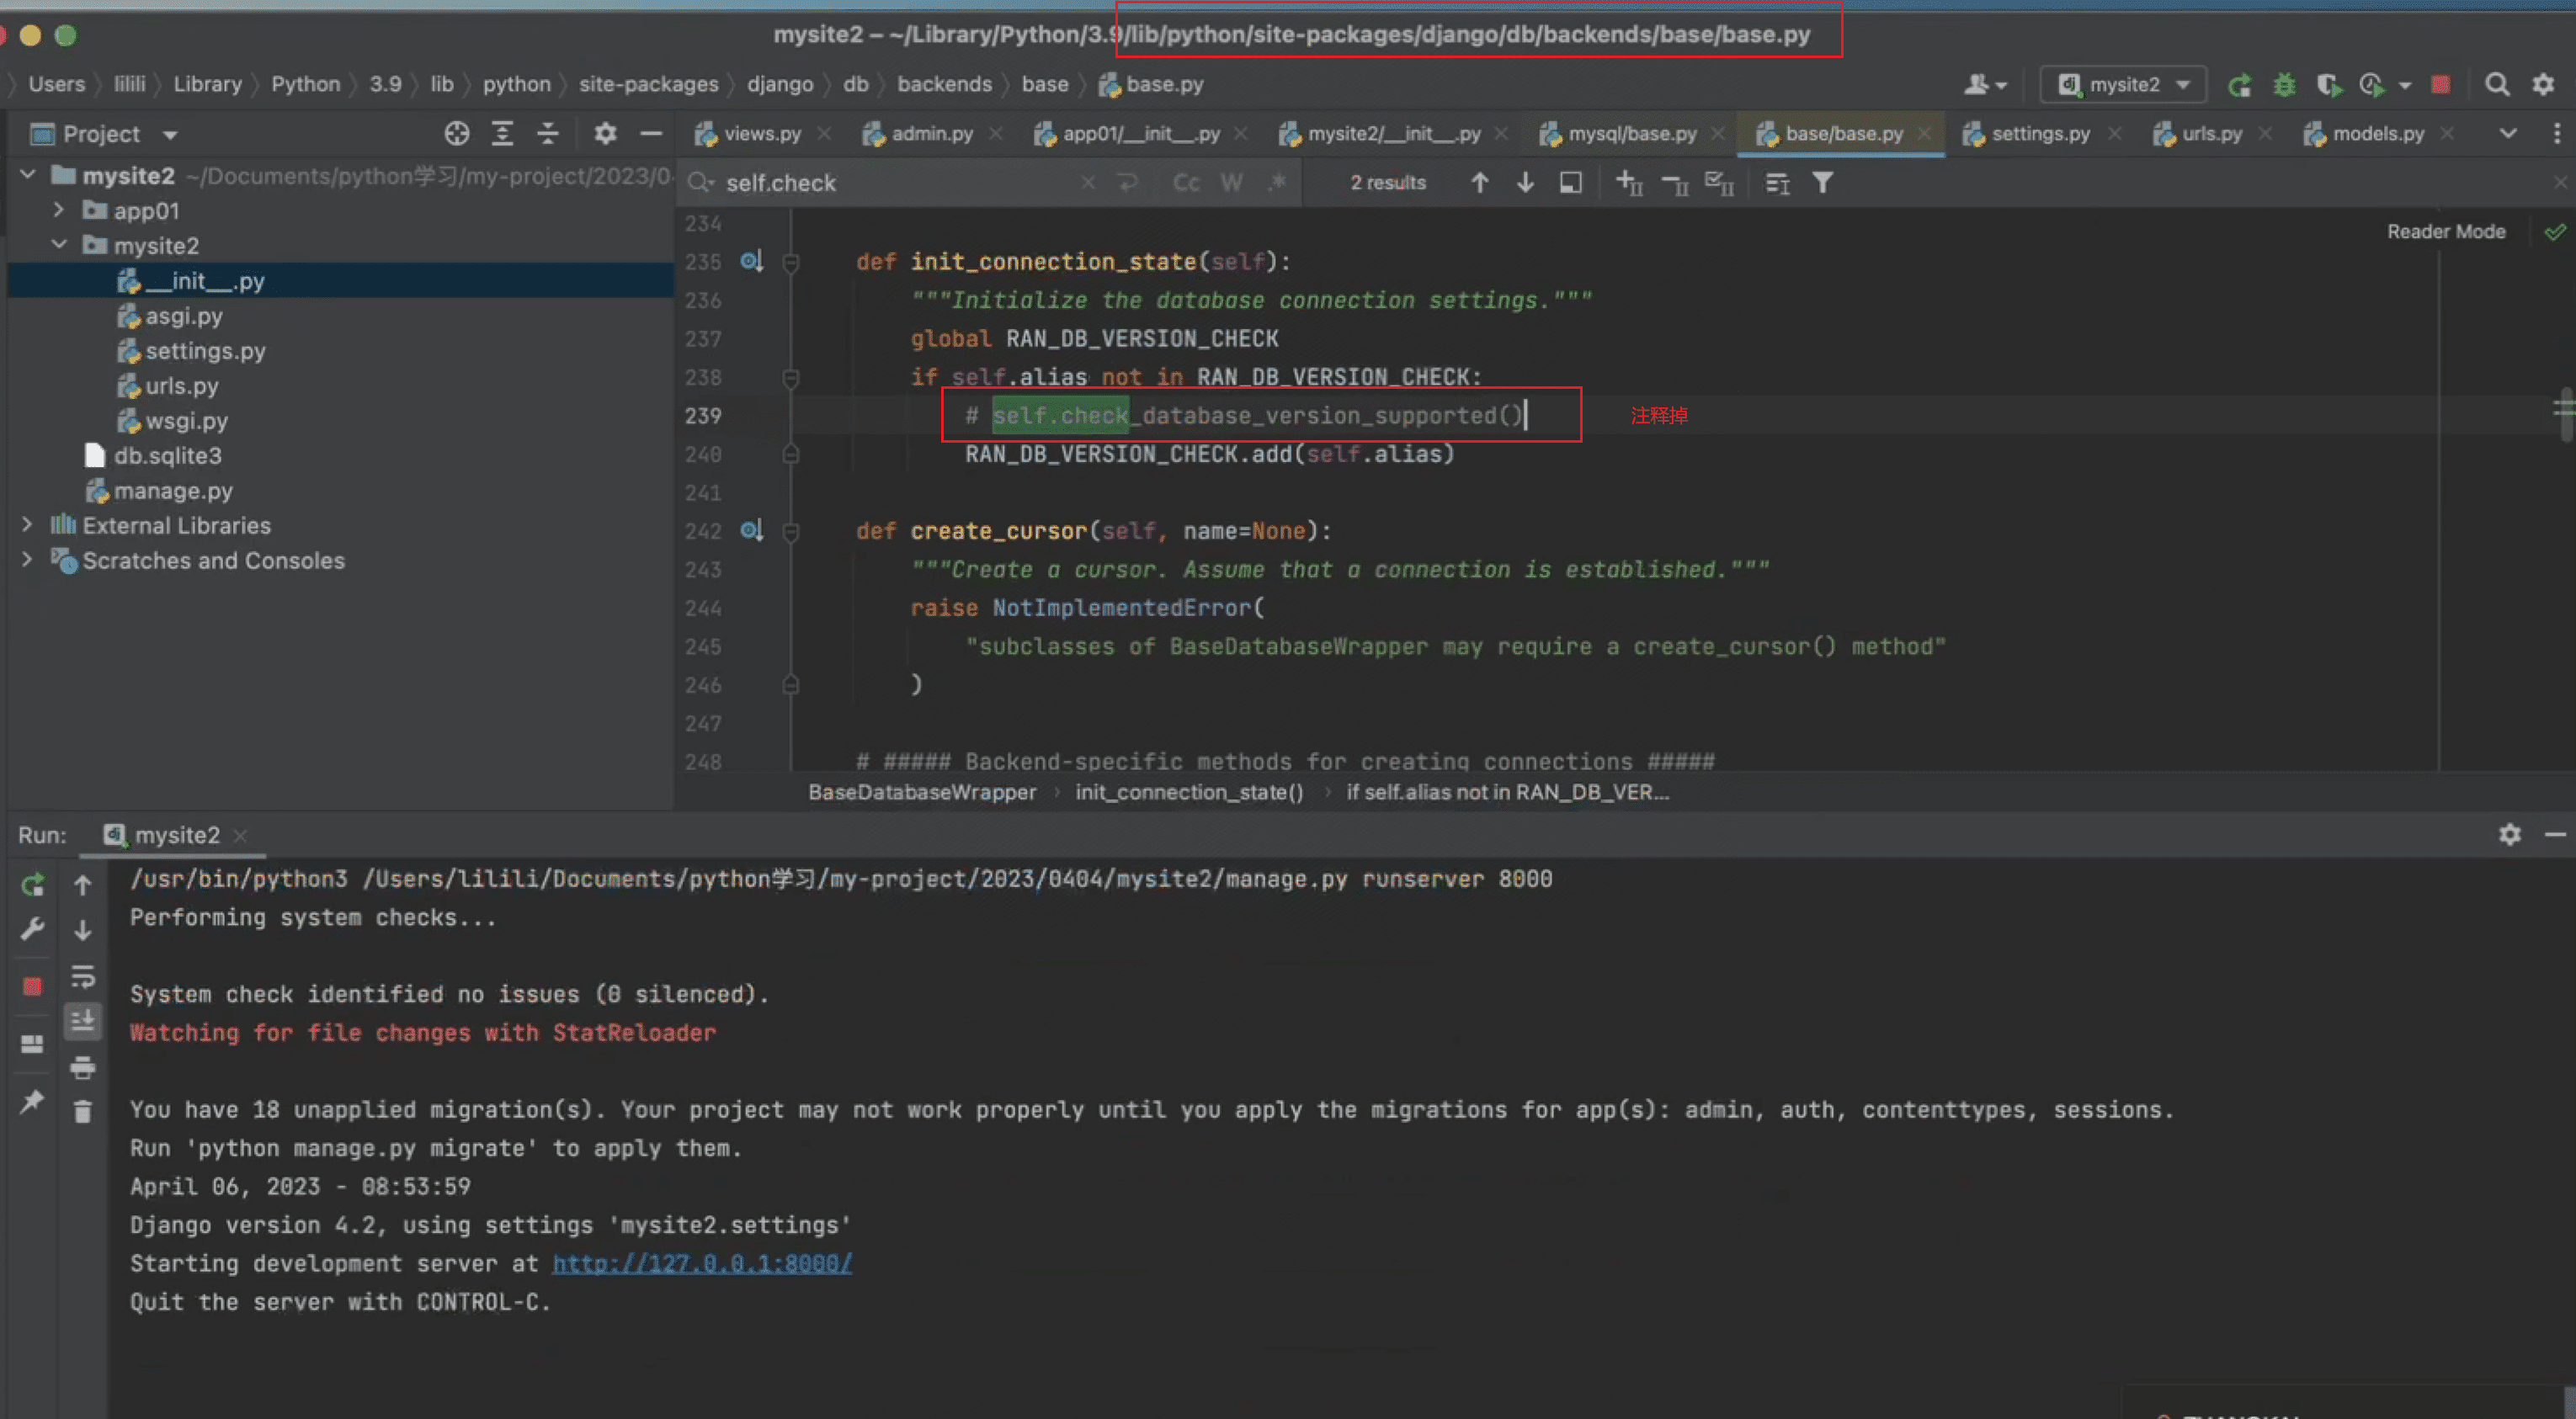Open the user account dropdown
Viewport: 2576px width, 1419px height.
coord(1986,85)
